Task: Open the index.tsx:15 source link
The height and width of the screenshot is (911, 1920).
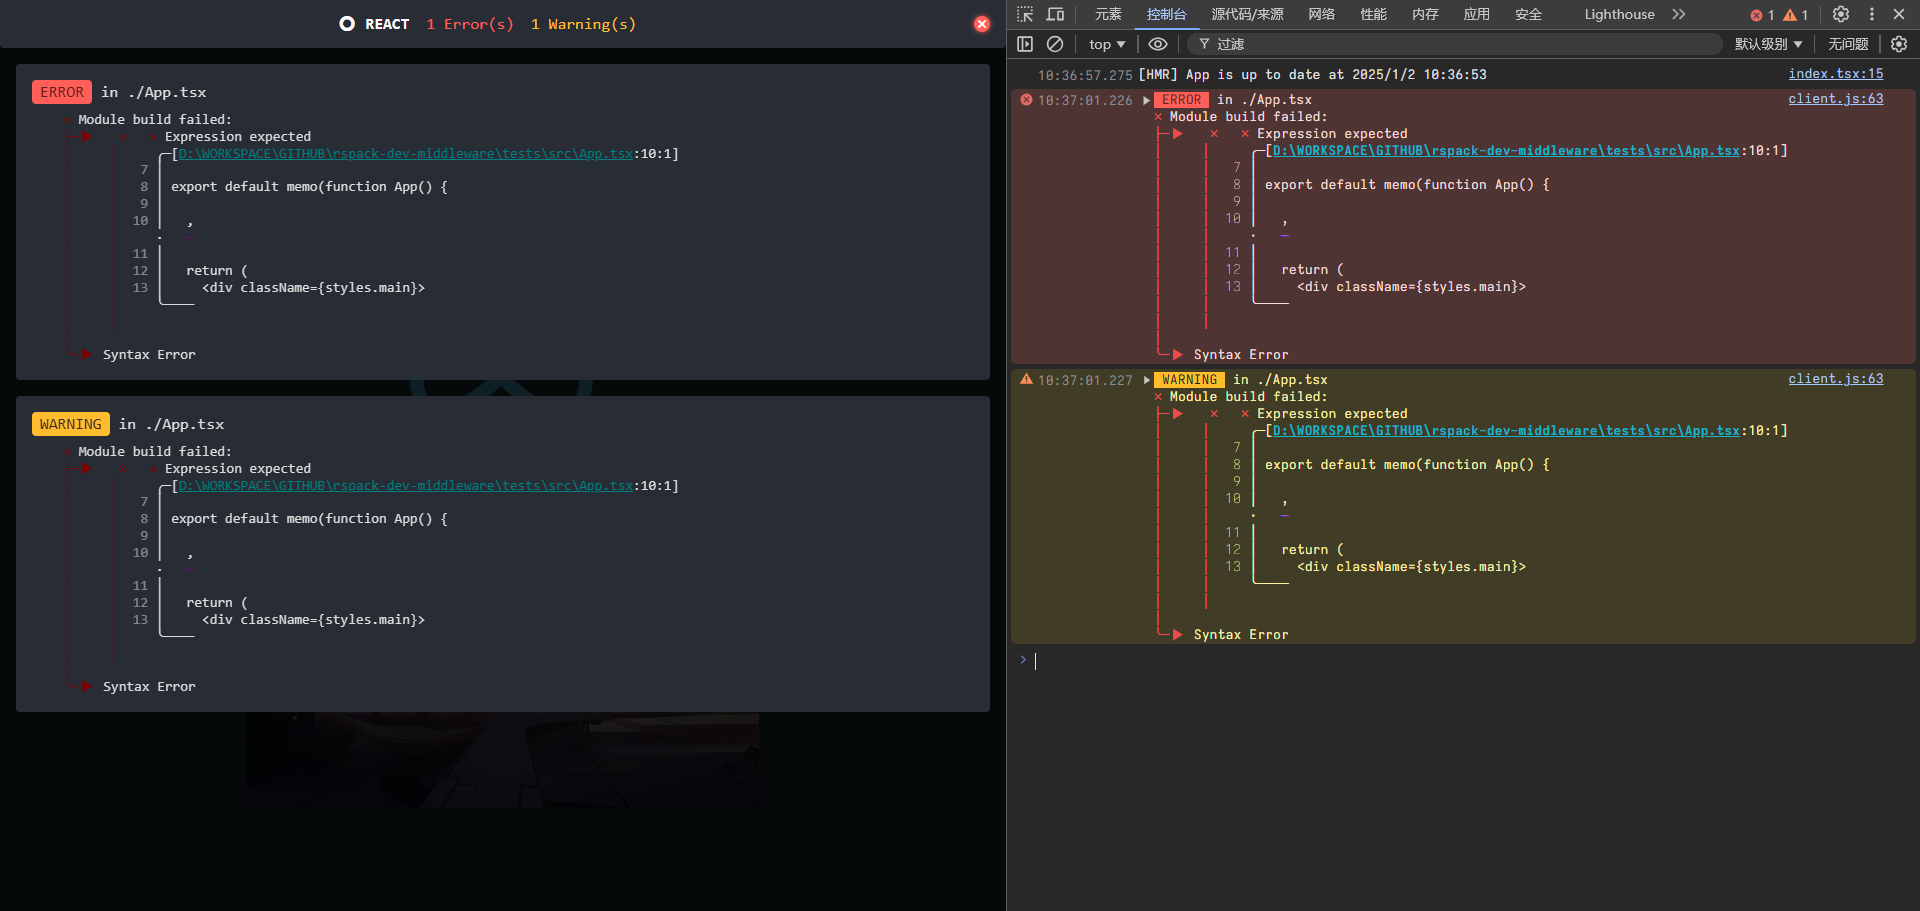Action: point(1835,74)
